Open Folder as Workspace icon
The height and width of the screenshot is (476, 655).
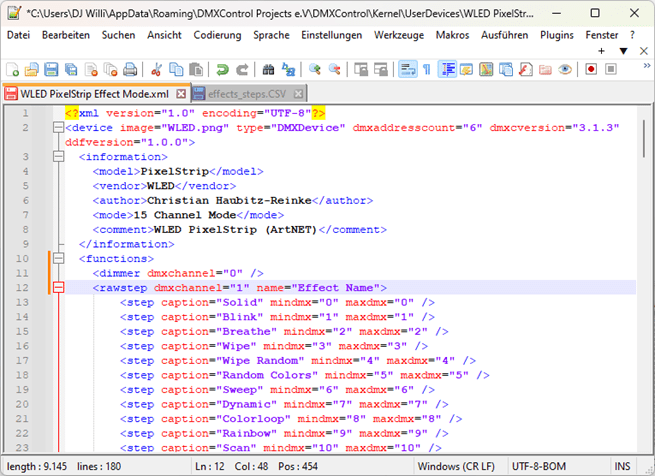coord(545,69)
